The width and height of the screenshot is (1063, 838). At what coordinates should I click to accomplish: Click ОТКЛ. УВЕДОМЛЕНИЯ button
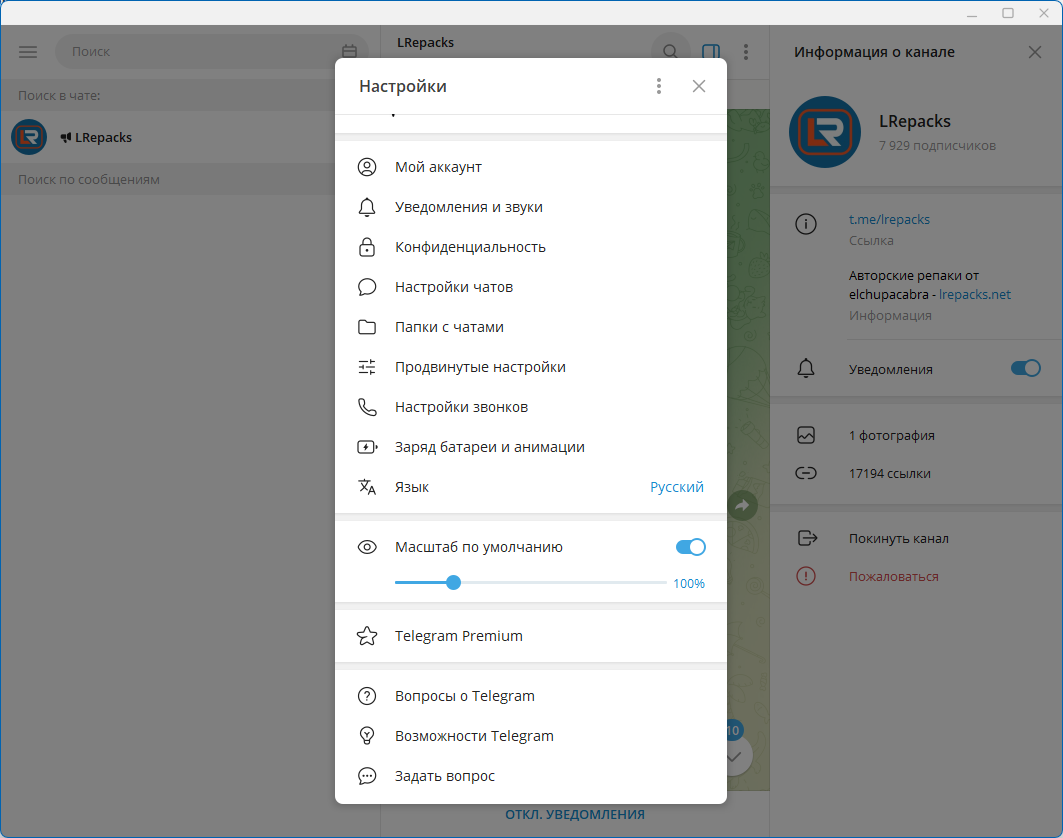pos(575,814)
